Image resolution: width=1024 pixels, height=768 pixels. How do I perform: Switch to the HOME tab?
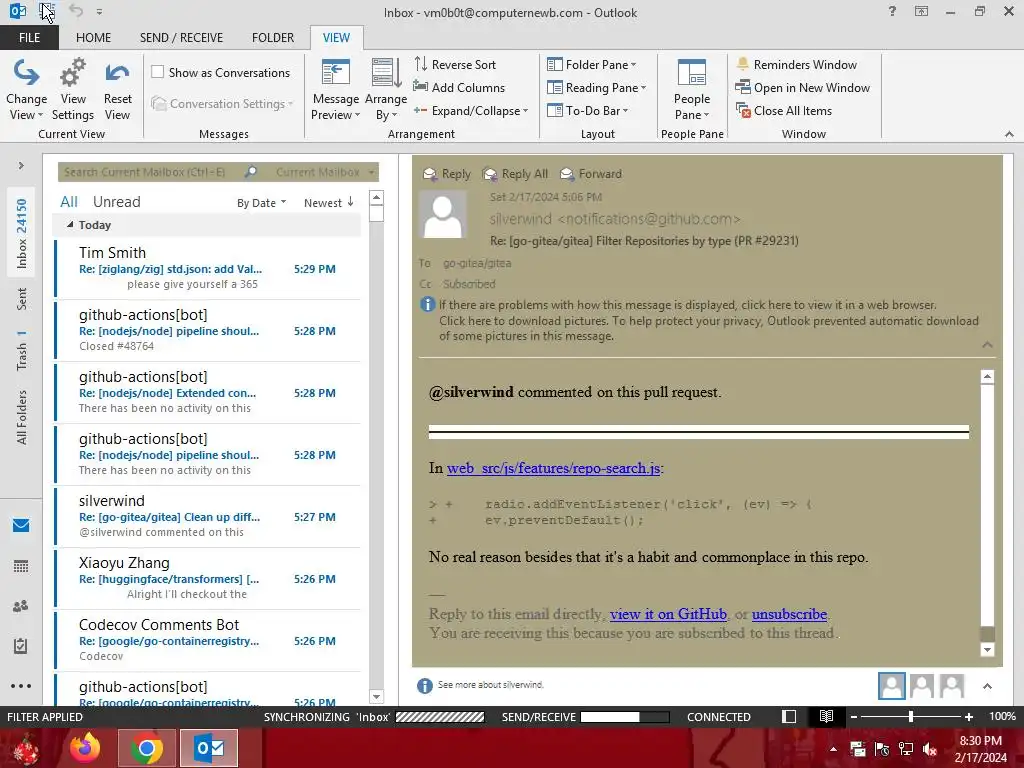pos(93,37)
